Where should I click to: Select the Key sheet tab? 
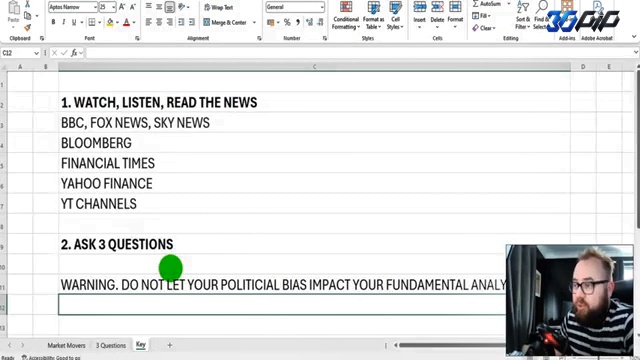(x=140, y=344)
